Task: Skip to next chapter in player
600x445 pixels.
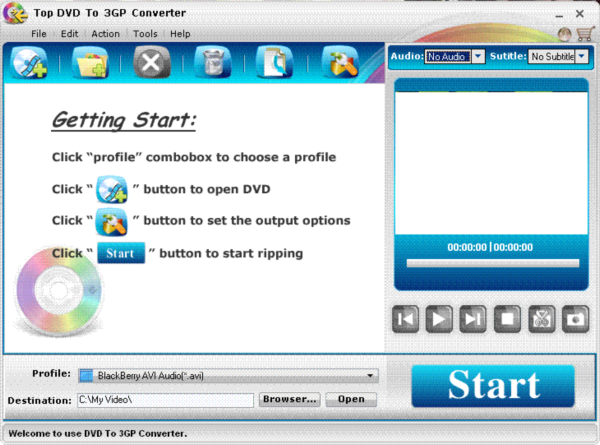Action: (473, 319)
